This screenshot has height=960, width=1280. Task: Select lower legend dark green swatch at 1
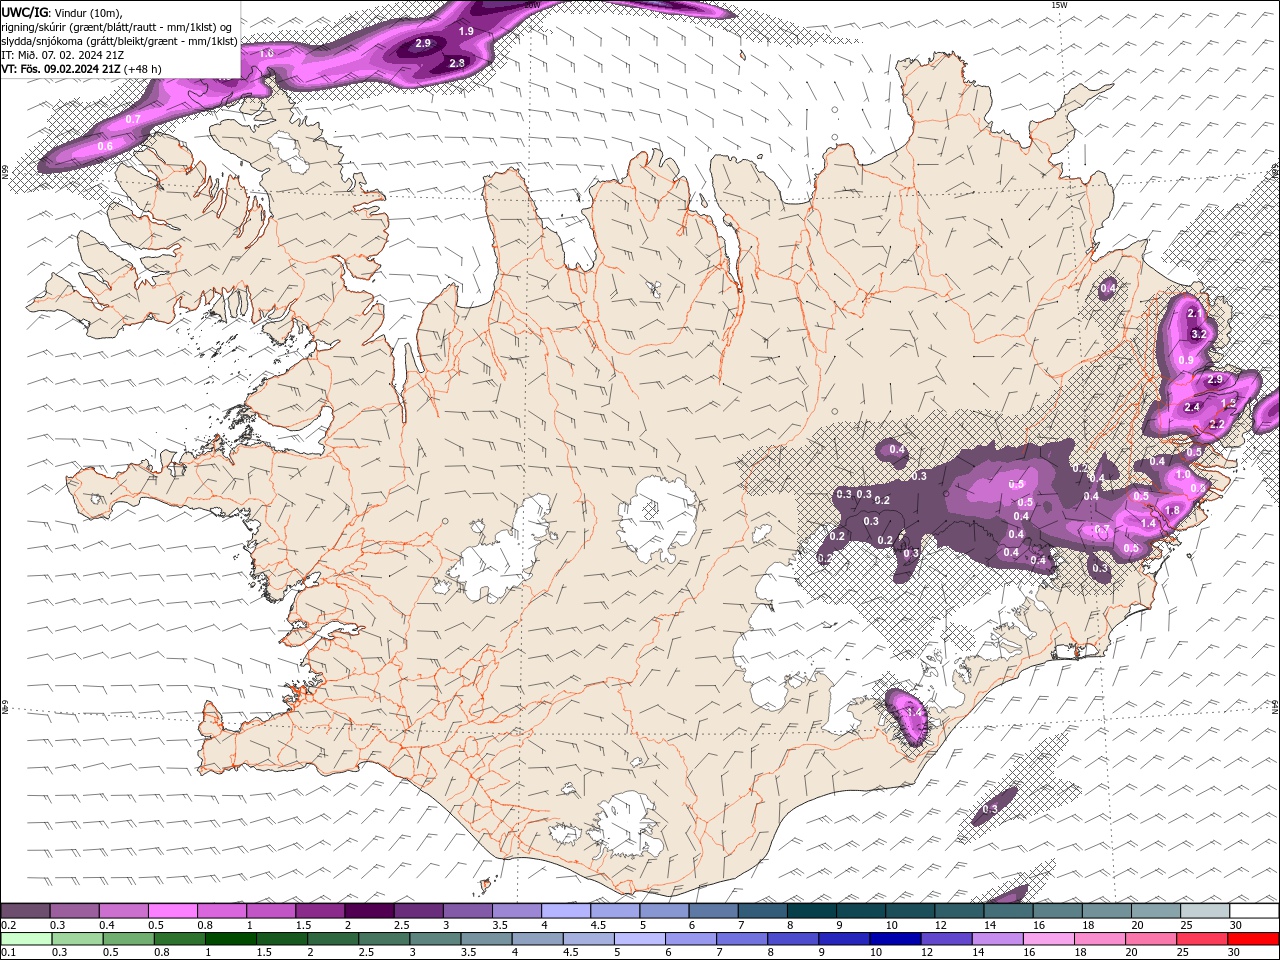coord(230,938)
